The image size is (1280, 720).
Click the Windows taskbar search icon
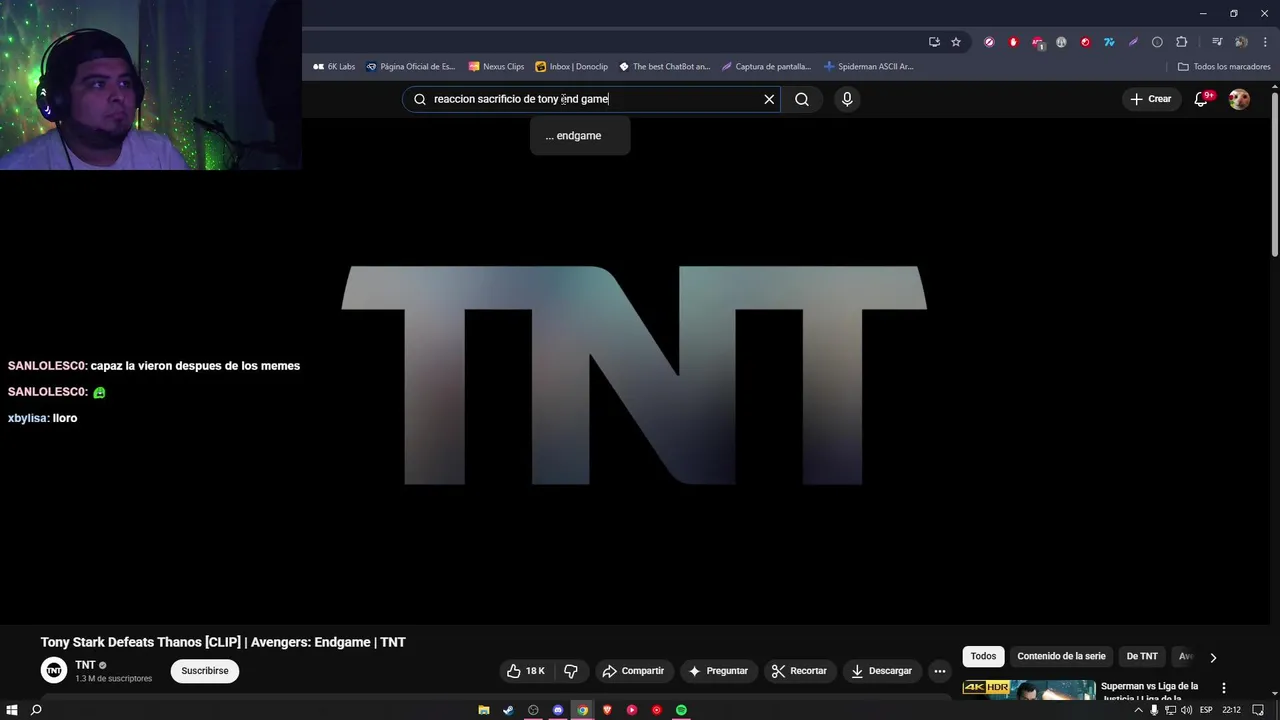tap(36, 710)
